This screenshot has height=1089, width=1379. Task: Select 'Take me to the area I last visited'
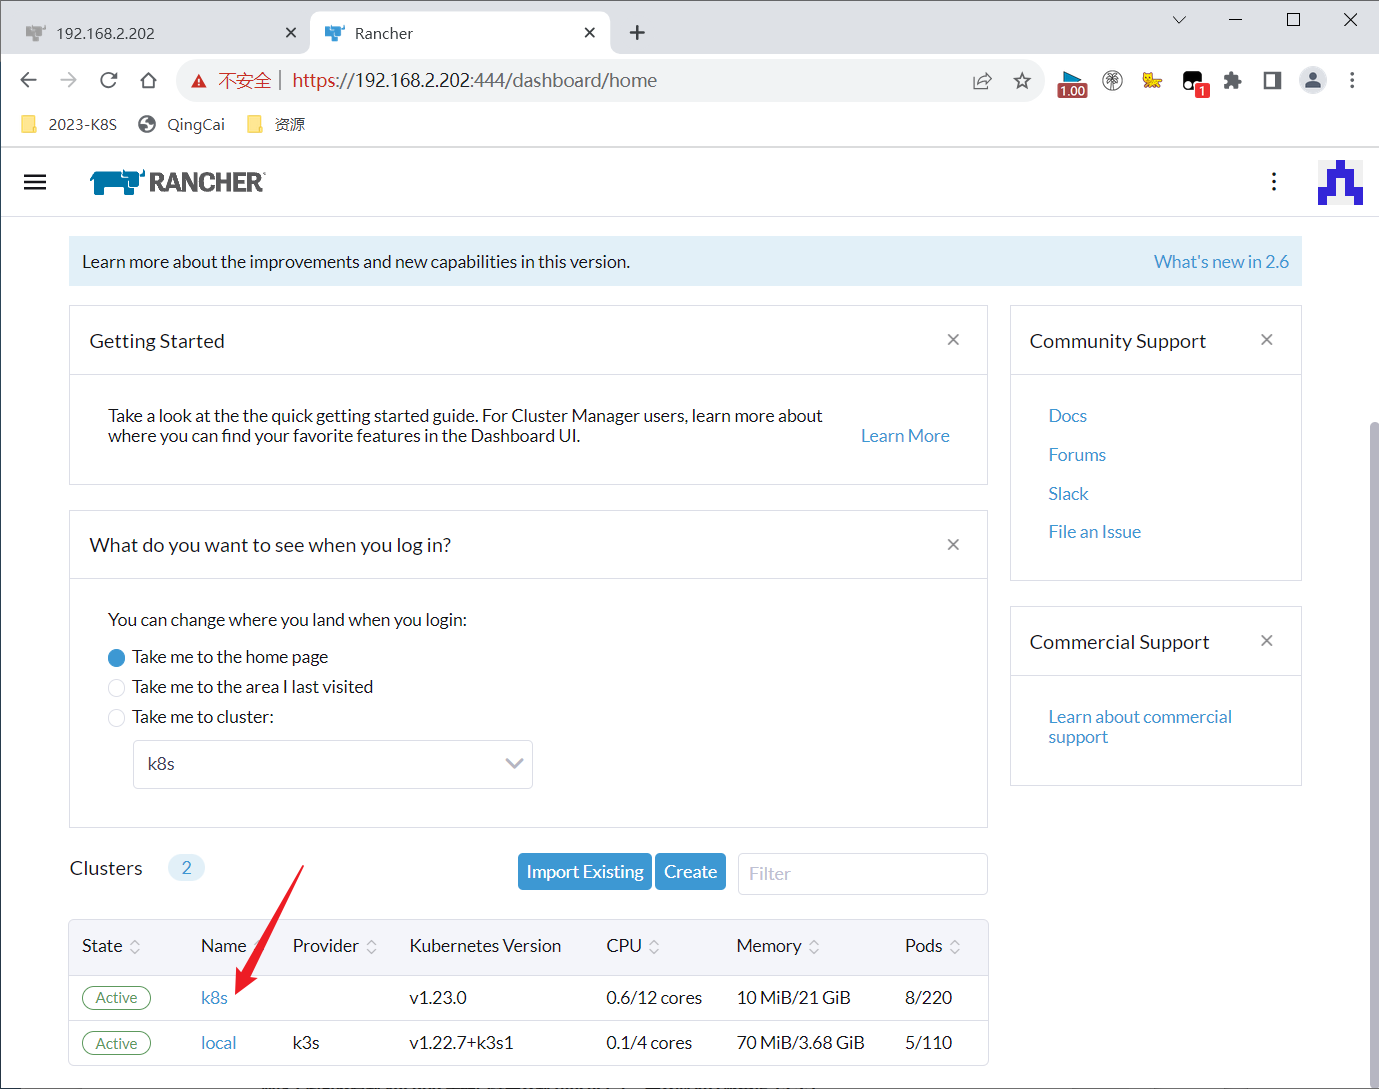pyautogui.click(x=117, y=688)
